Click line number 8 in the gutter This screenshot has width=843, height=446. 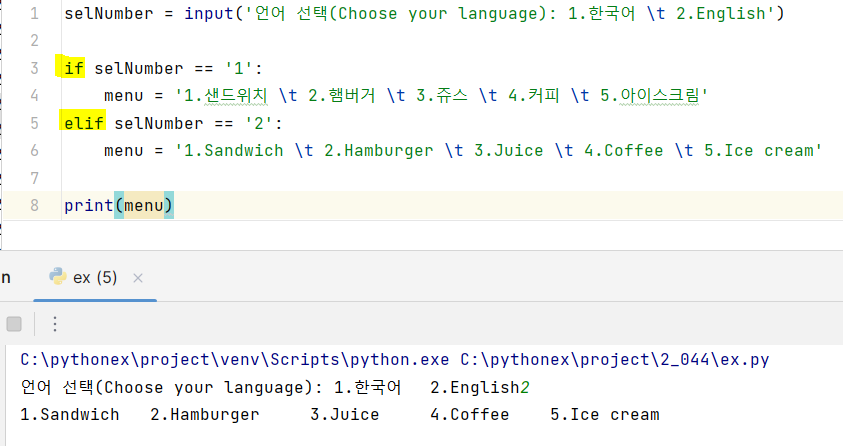pyautogui.click(x=34, y=205)
